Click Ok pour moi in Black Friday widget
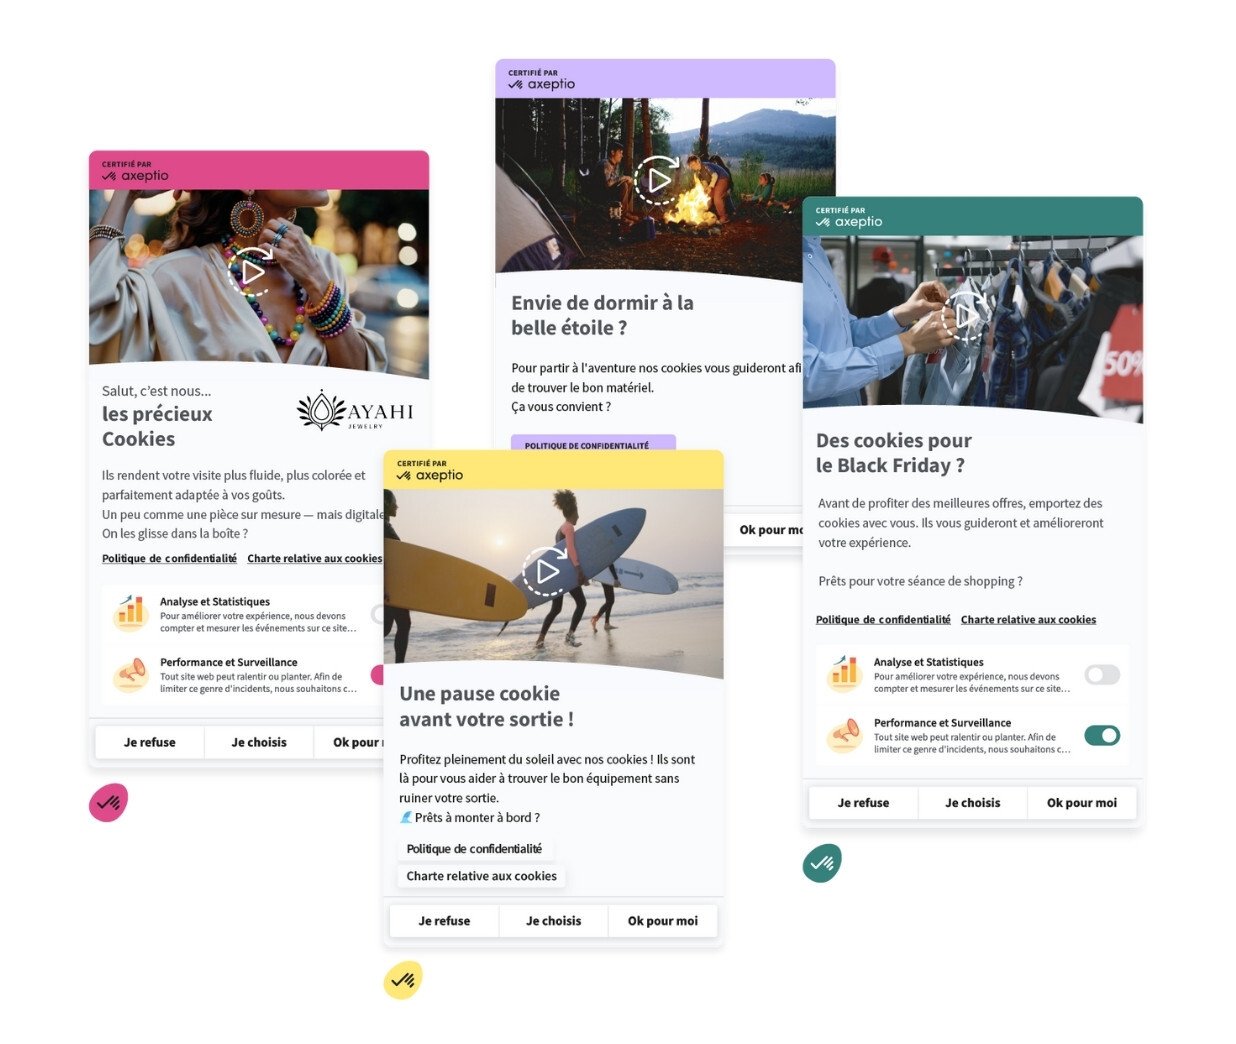 pos(1081,803)
